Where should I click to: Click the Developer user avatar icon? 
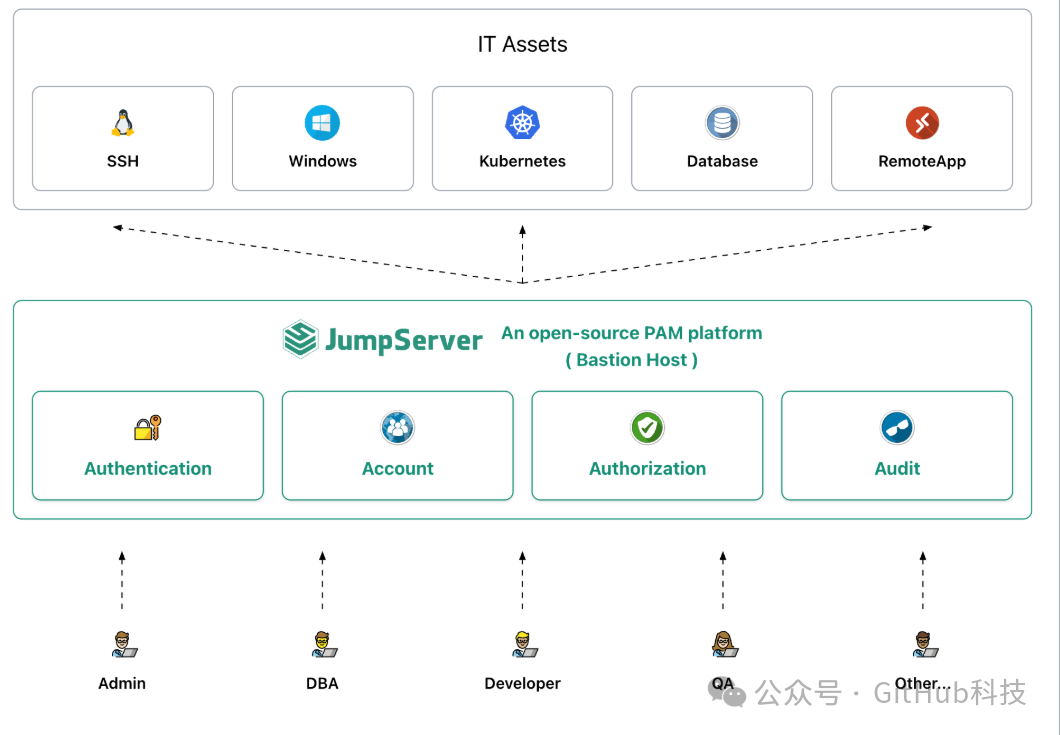coord(524,644)
